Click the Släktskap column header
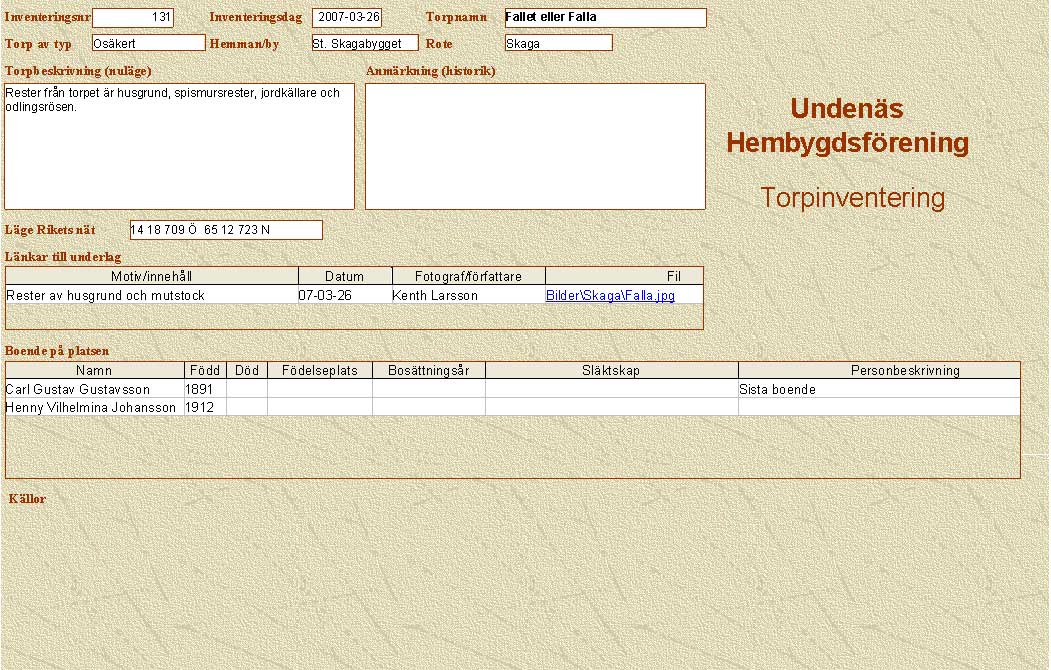Viewport: 1051px width, 670px height. point(611,370)
